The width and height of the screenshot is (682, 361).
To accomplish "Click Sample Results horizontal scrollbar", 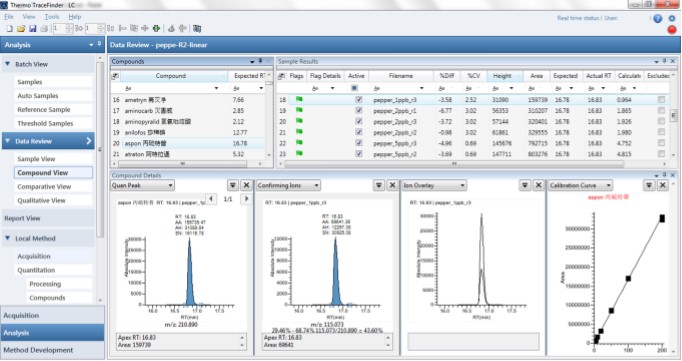I will [x=454, y=164].
